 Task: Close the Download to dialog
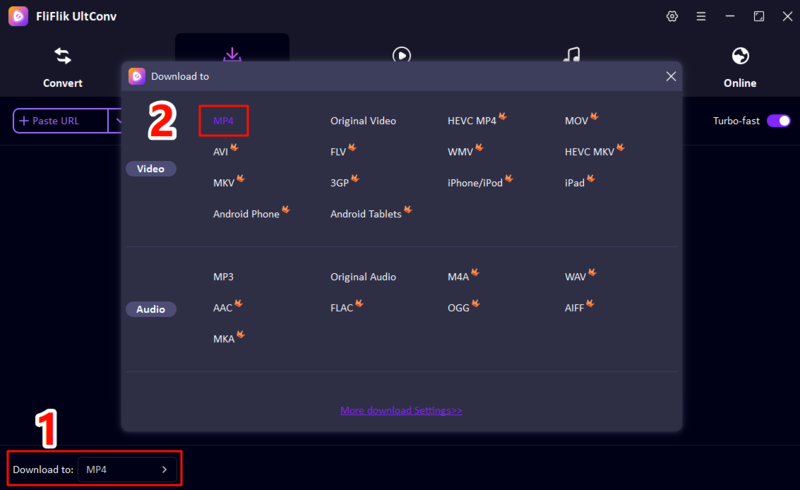(671, 77)
